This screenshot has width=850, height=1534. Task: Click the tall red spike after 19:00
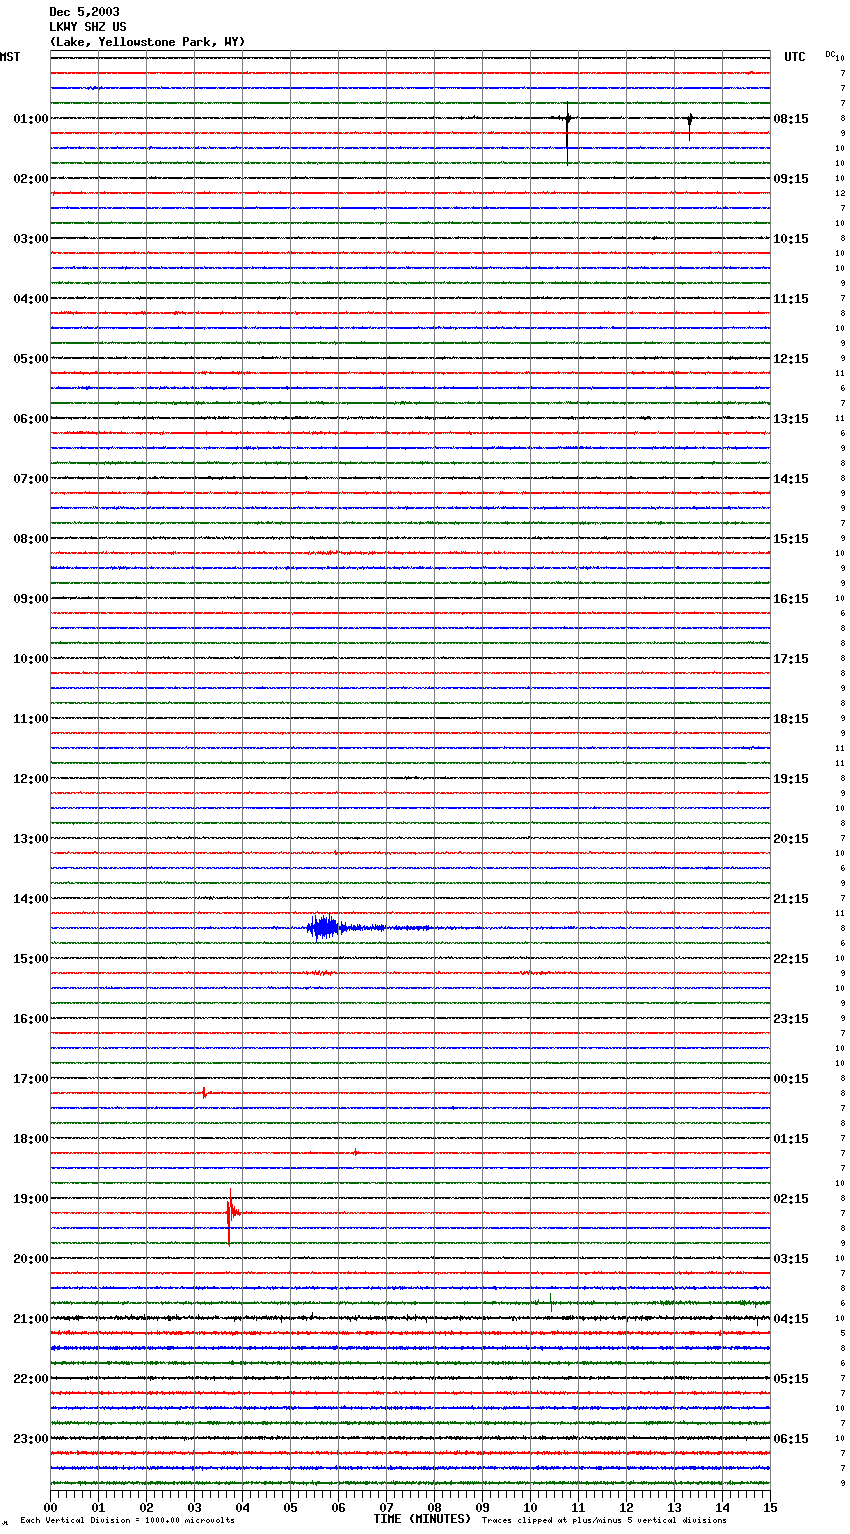click(230, 1213)
